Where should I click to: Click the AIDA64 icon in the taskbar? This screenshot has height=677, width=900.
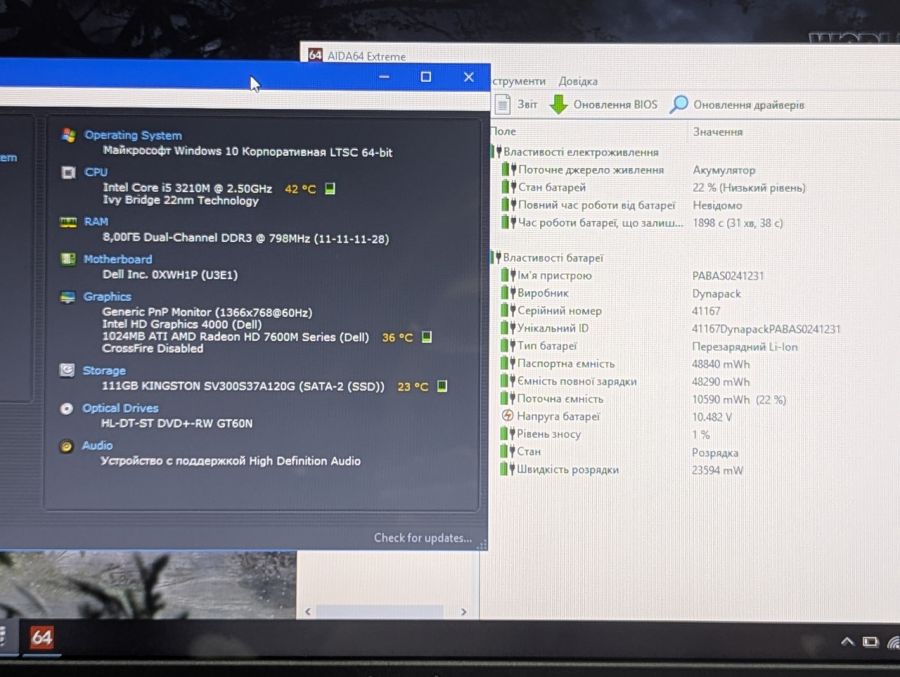(x=42, y=637)
